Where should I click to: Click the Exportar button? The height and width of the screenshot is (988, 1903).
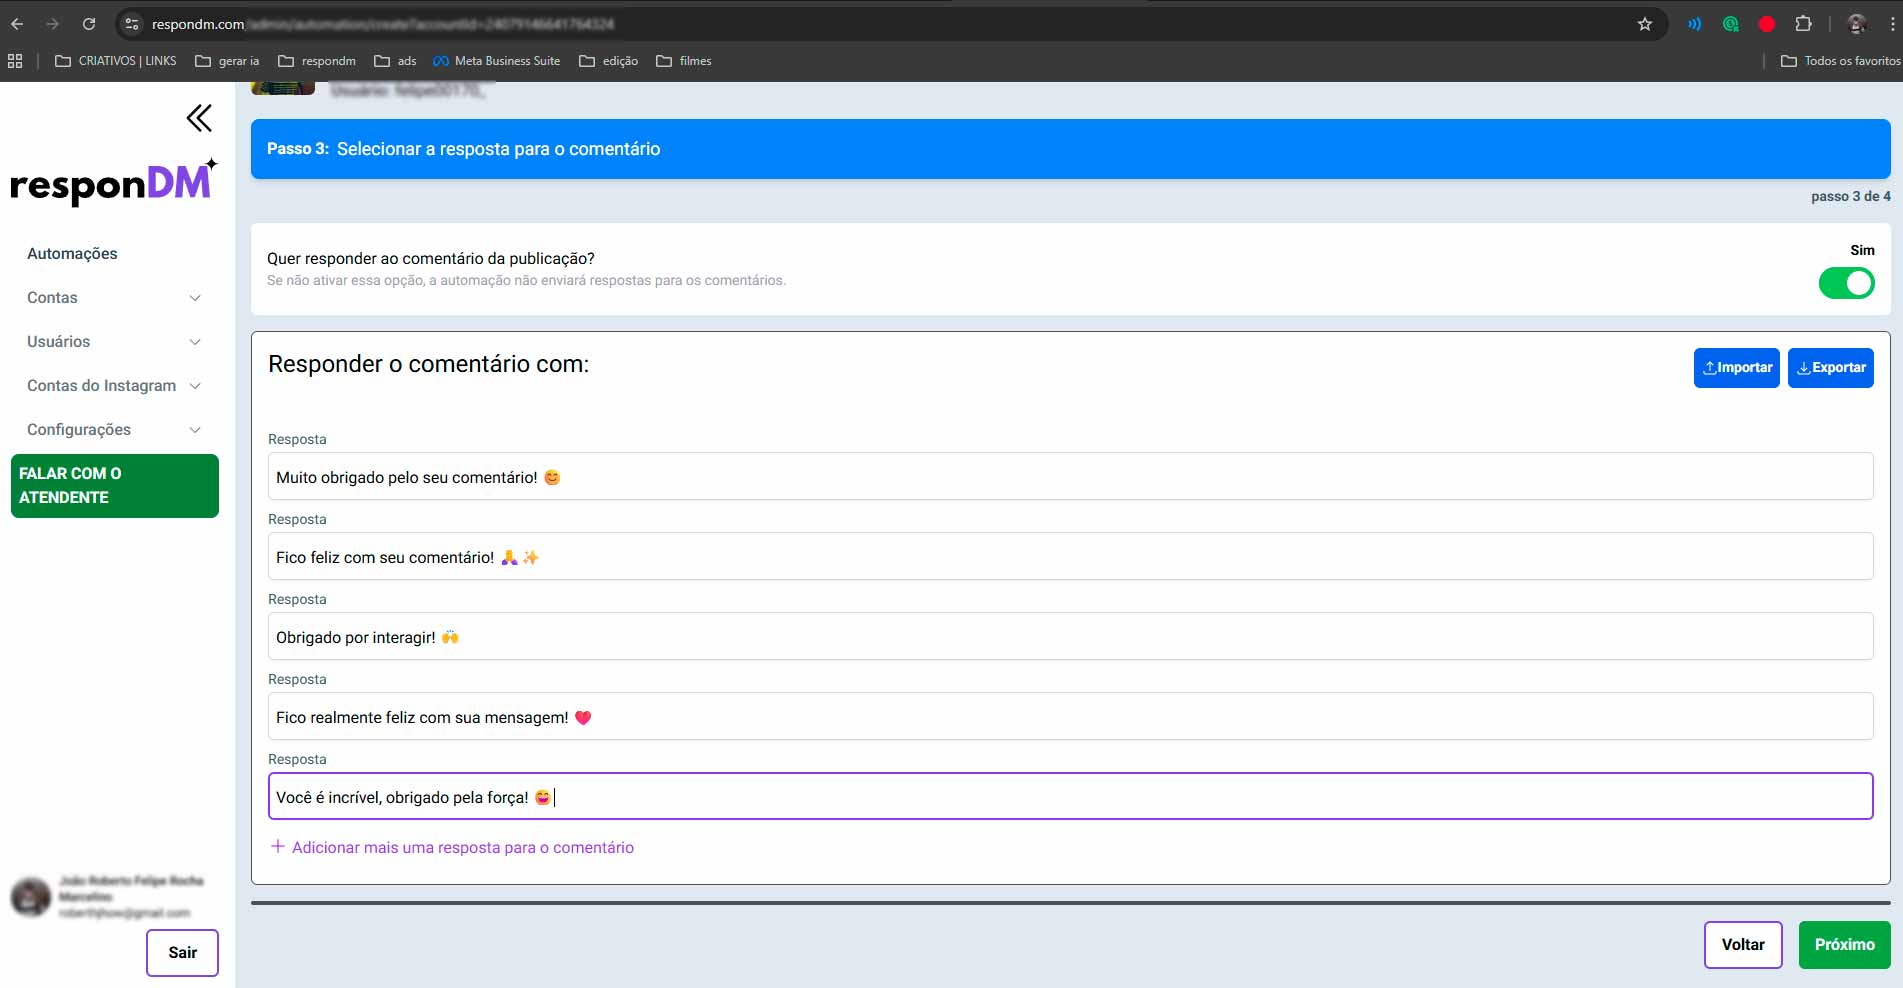(1830, 368)
